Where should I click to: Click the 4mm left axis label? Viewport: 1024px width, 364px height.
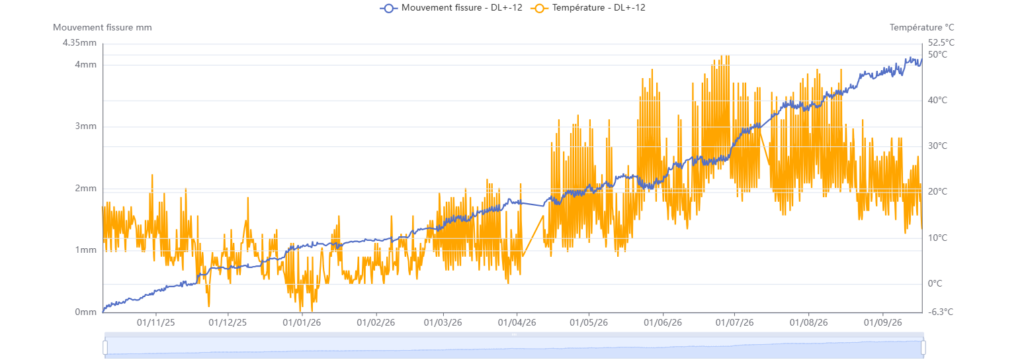(86, 65)
